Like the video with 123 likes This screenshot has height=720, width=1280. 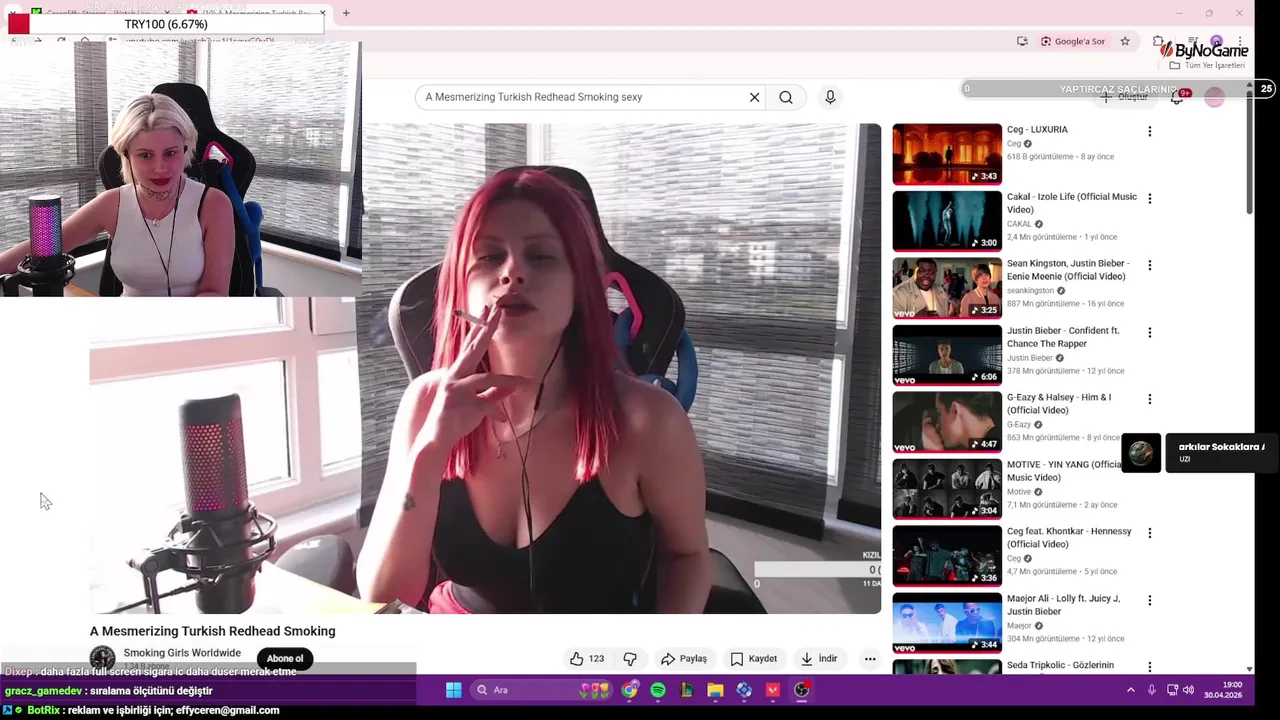tap(587, 659)
